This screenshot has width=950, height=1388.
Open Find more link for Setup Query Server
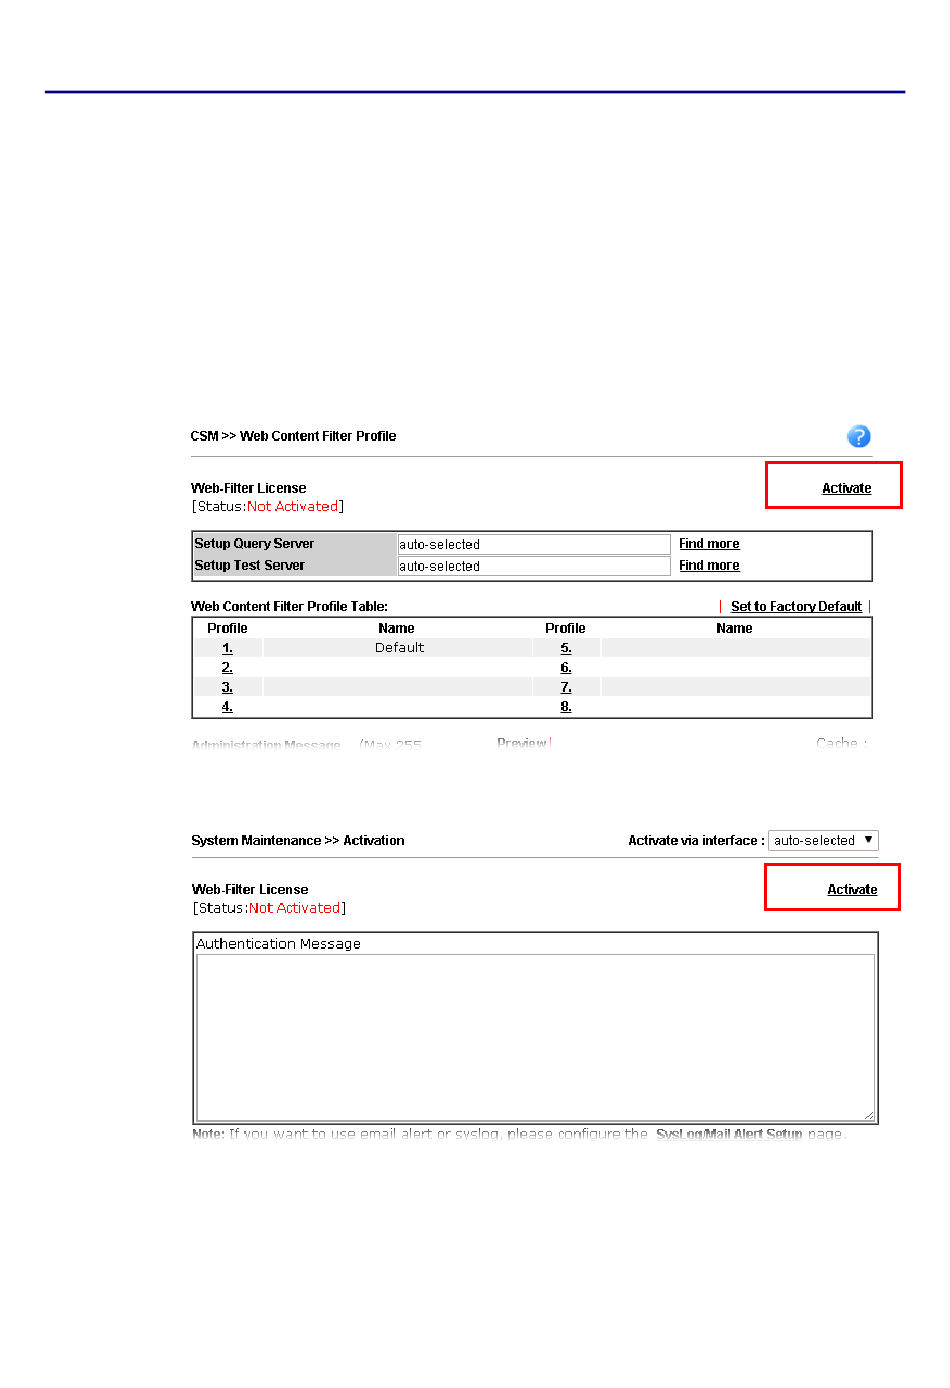click(709, 543)
